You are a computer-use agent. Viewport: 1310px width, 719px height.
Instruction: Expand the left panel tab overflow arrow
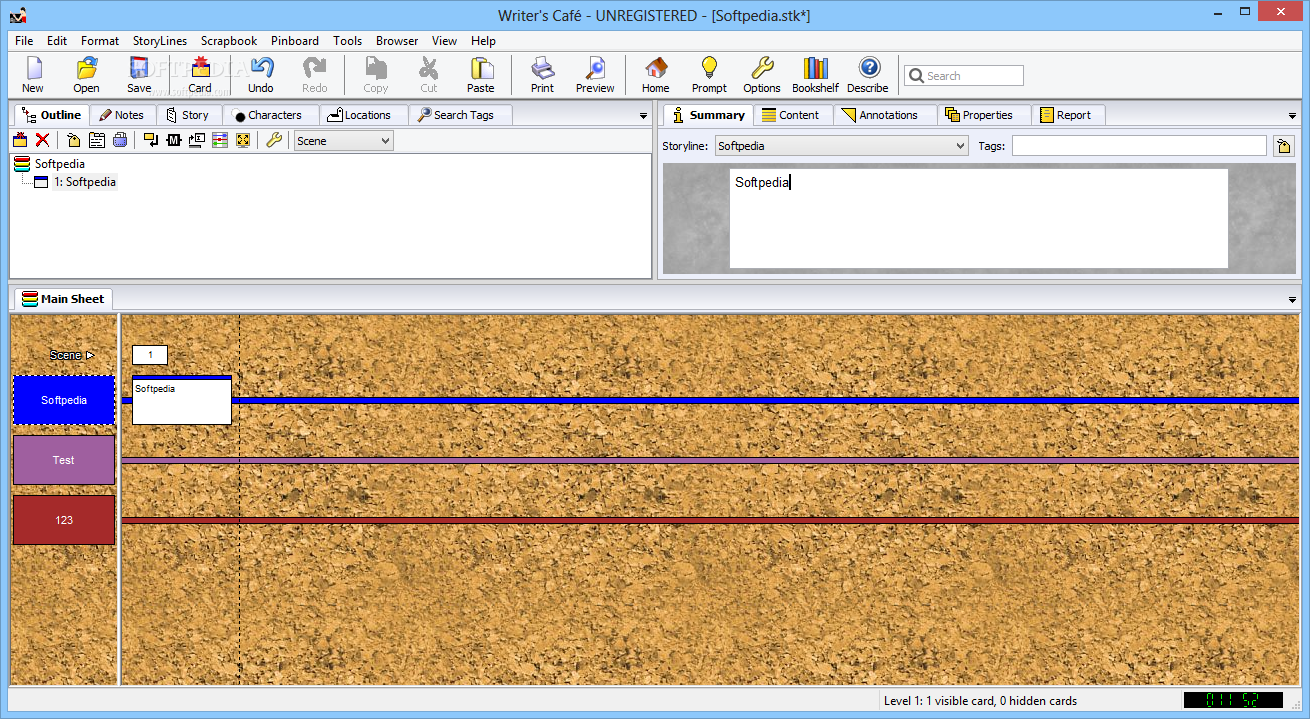click(644, 116)
